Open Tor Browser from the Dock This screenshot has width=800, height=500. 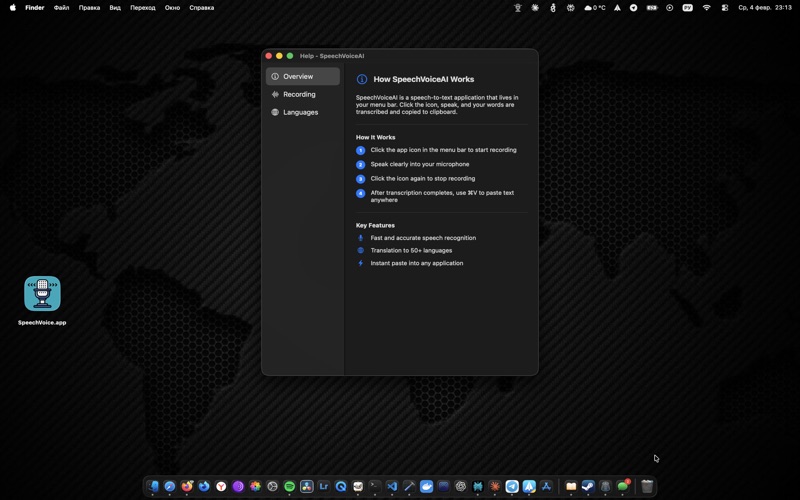point(238,486)
